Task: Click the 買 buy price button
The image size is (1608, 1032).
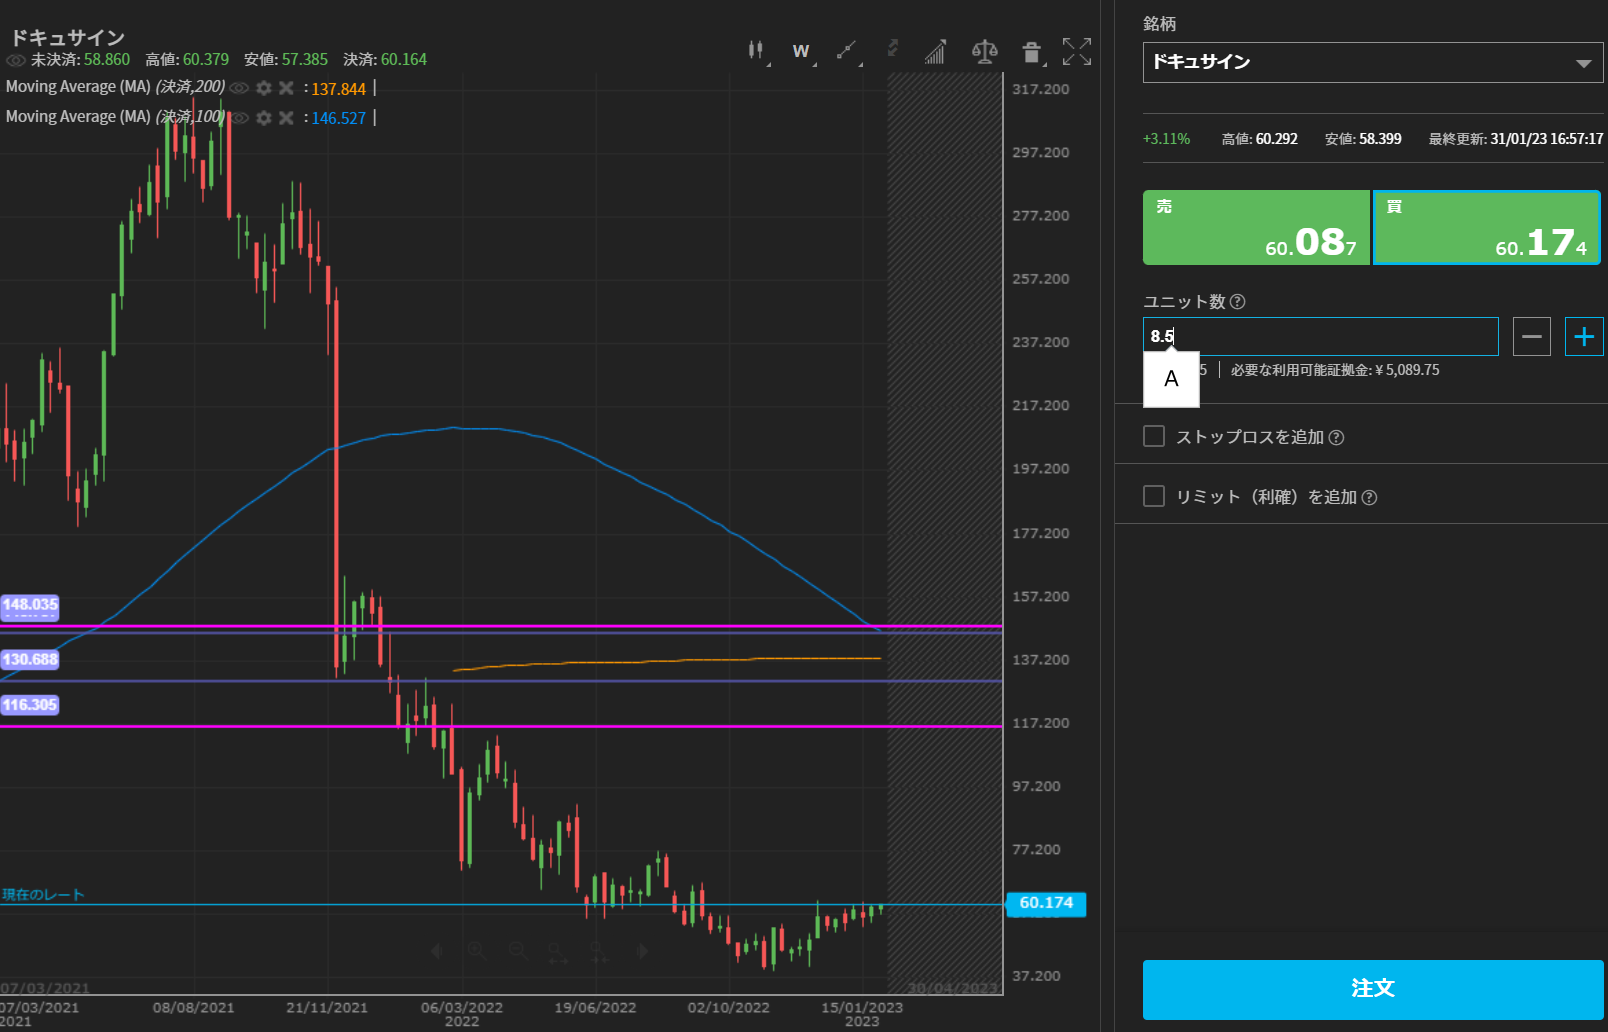Action: click(1486, 228)
